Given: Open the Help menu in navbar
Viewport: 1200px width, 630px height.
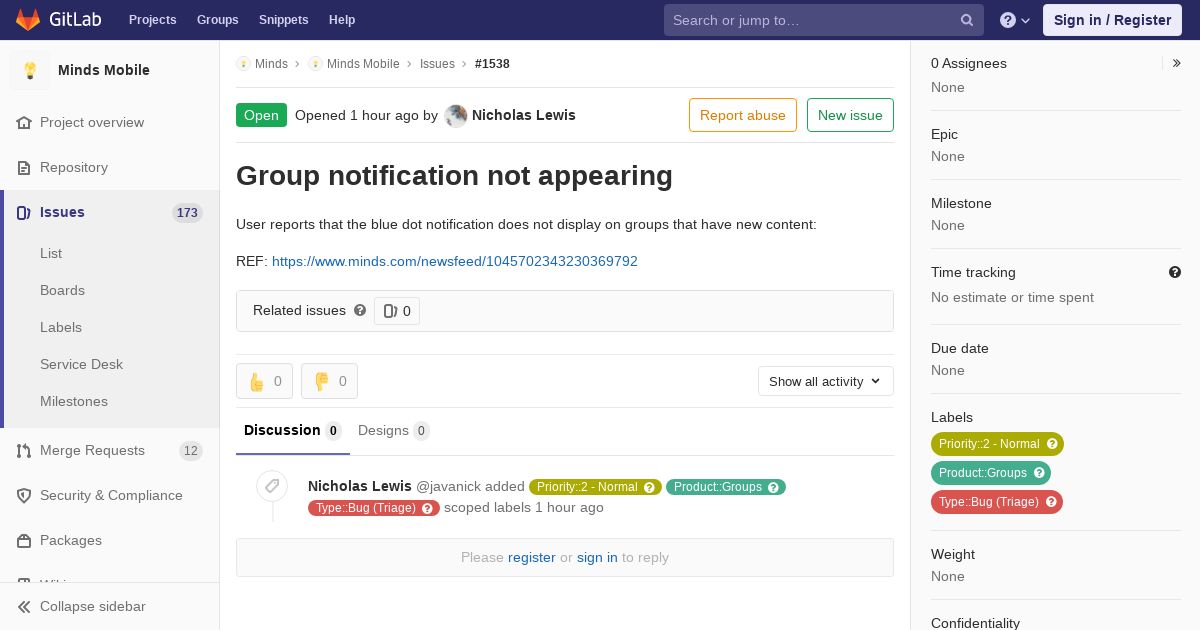Looking at the screenshot, I should coord(342,20).
